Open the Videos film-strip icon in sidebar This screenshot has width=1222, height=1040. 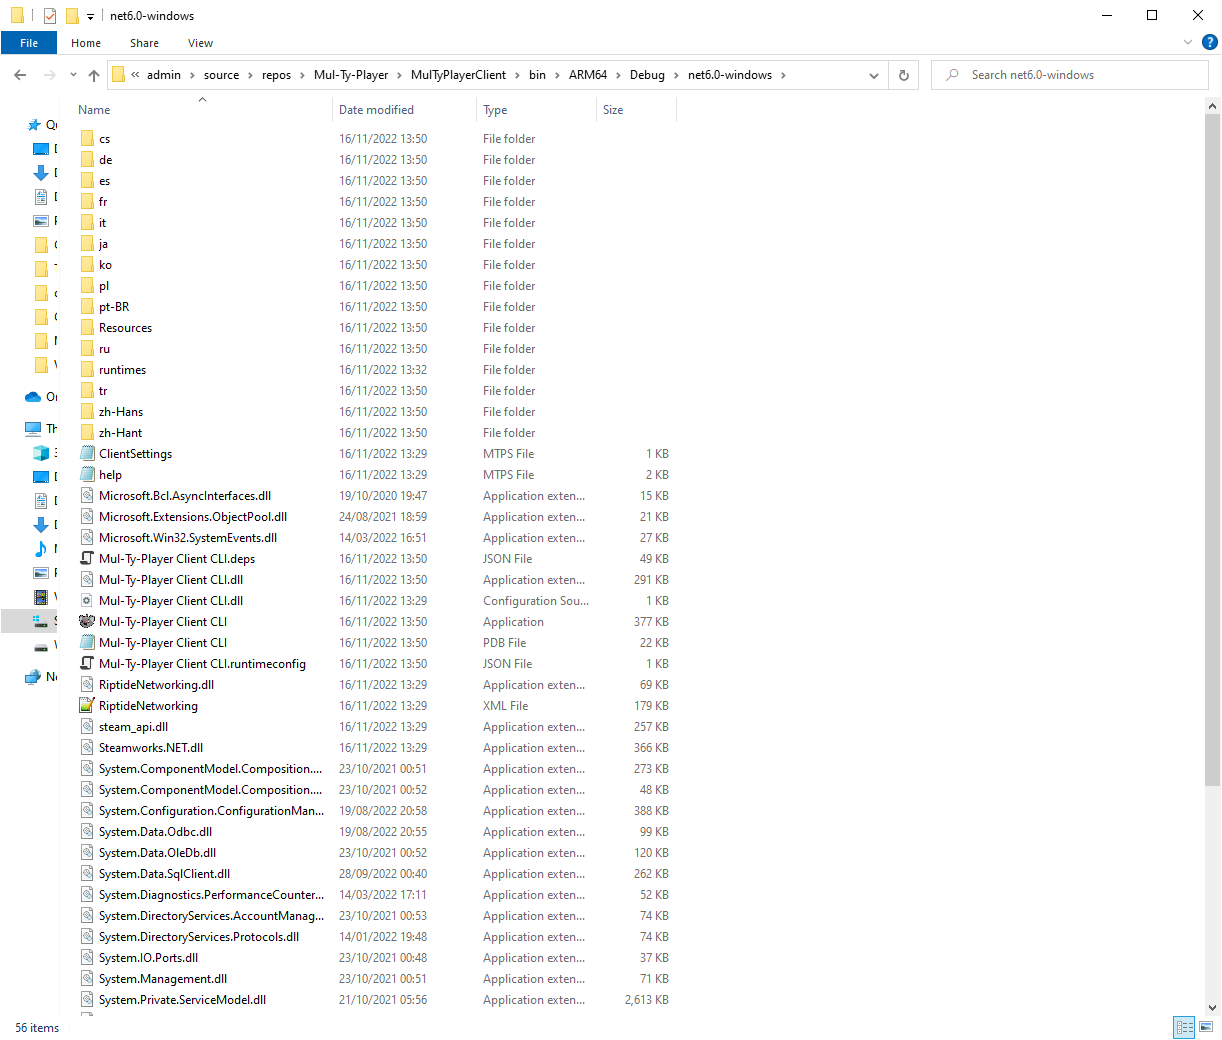point(41,597)
